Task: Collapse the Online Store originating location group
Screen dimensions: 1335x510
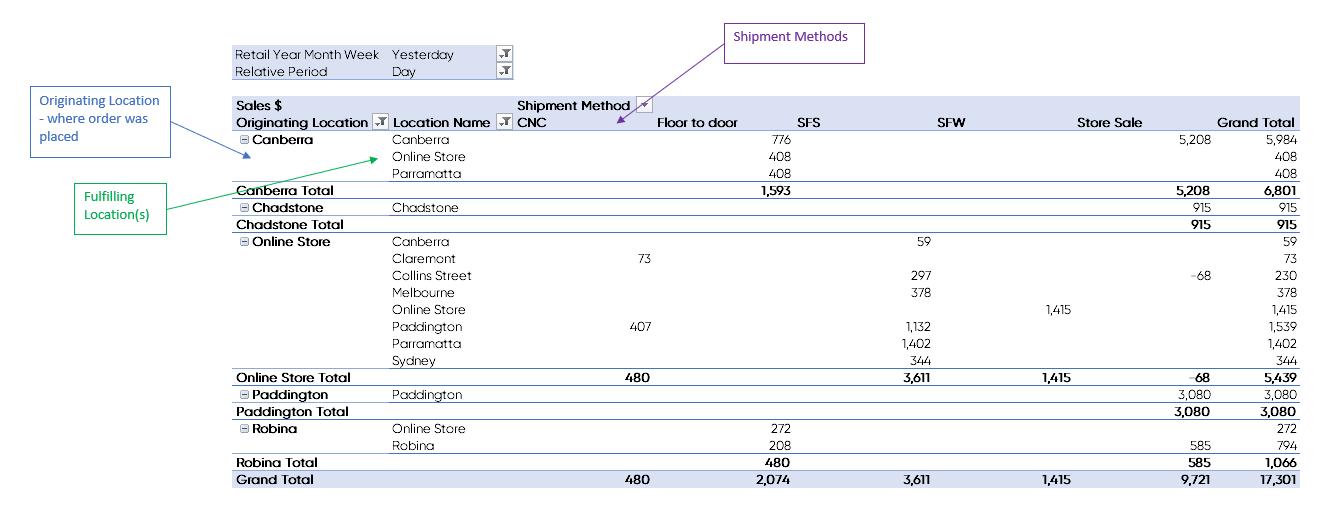Action: 244,242
